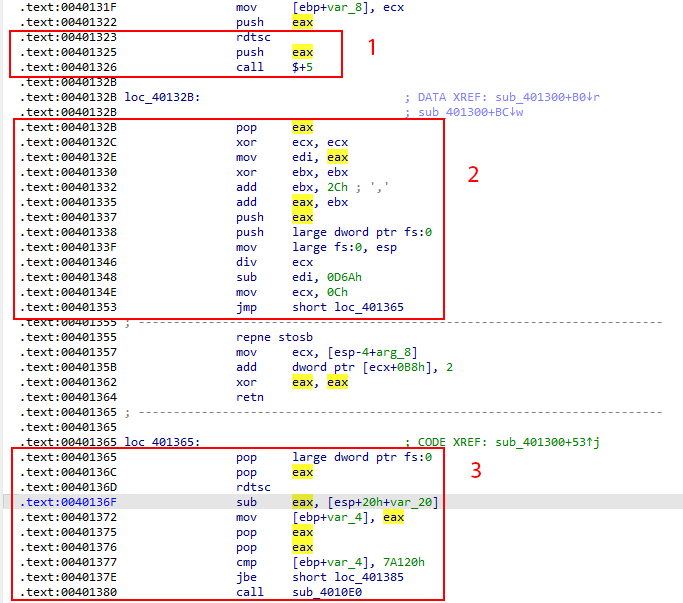683x603 pixels.
Task: Click the 'div ecx' instruction
Action: coord(274,262)
